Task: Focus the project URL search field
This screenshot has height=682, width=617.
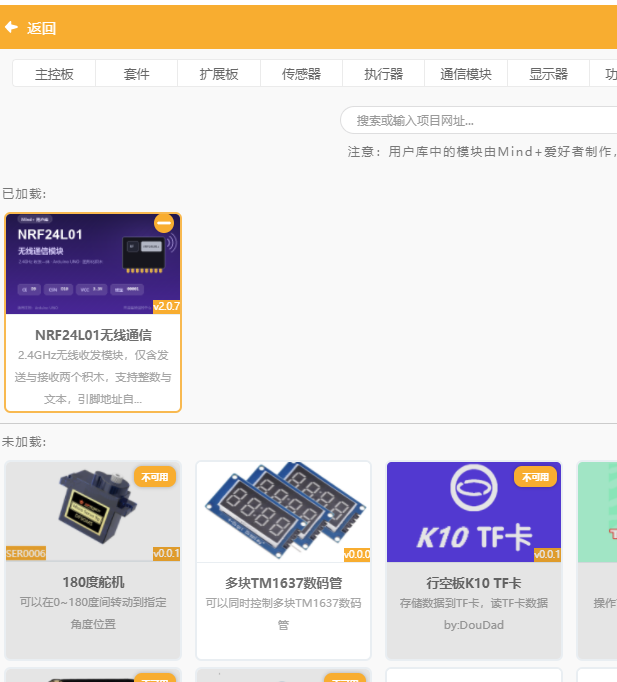Action: 478,120
